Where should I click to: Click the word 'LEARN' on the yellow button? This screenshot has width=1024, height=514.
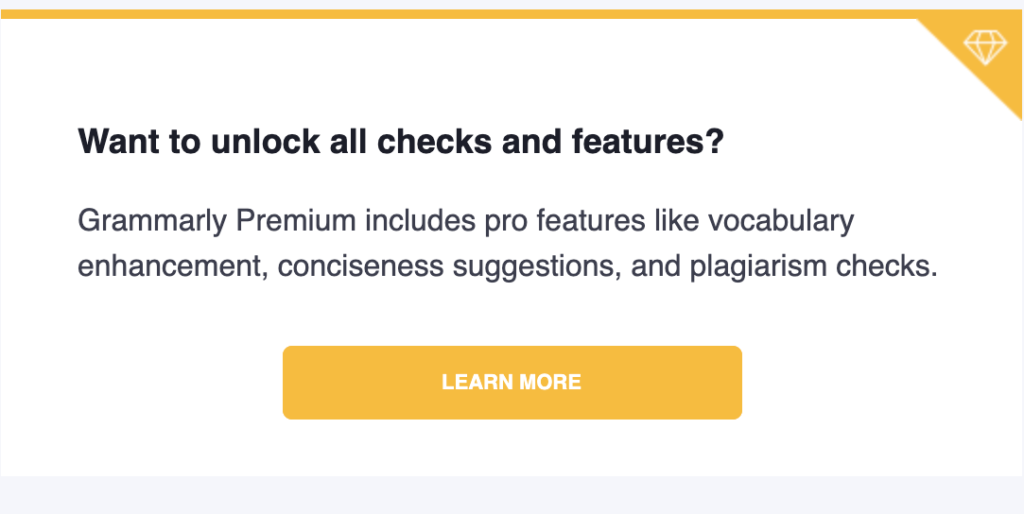point(473,382)
